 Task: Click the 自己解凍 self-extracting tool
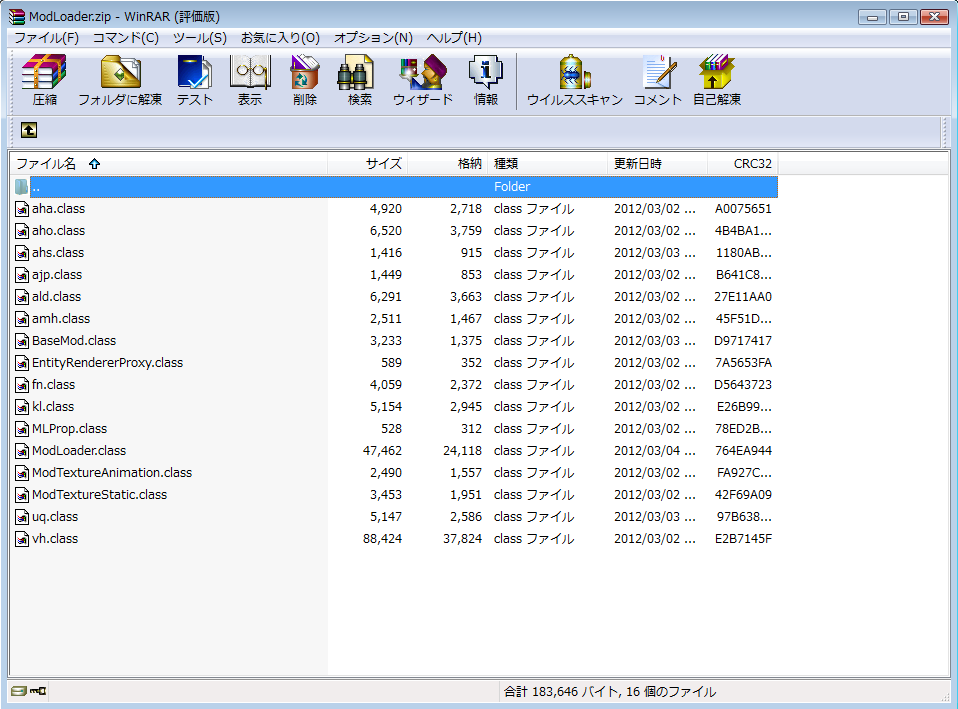(717, 80)
